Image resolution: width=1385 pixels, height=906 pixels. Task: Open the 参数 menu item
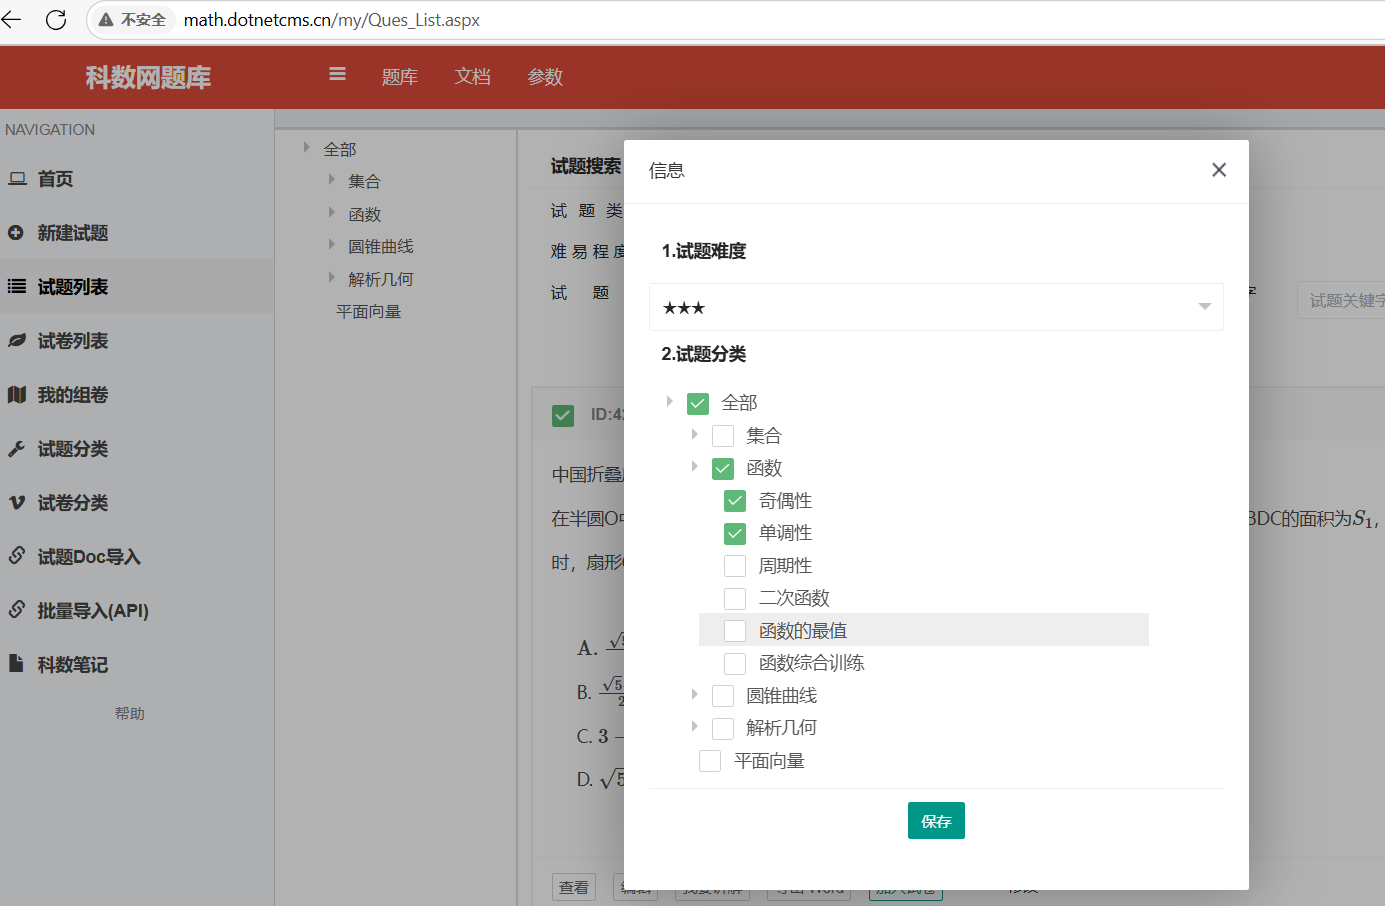(545, 77)
